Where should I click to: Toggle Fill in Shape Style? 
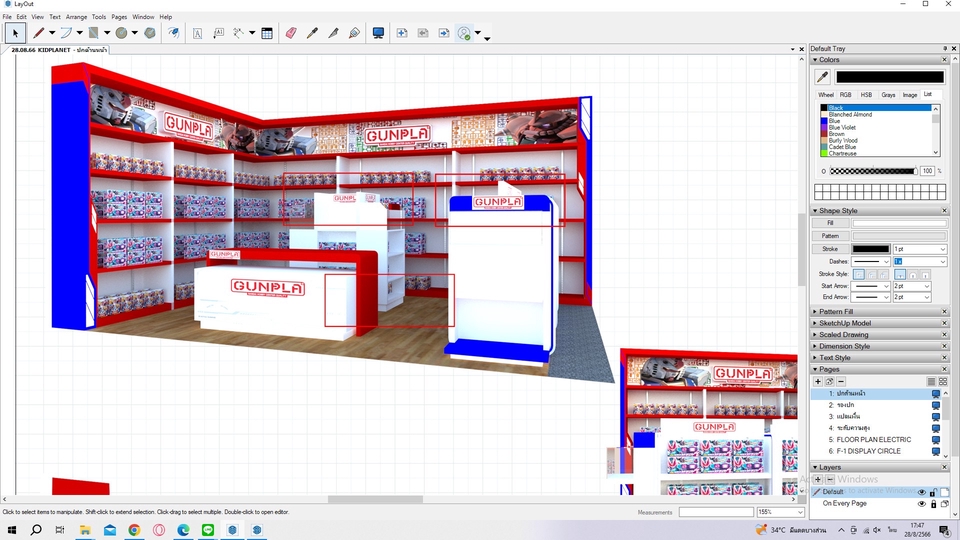[830, 223]
